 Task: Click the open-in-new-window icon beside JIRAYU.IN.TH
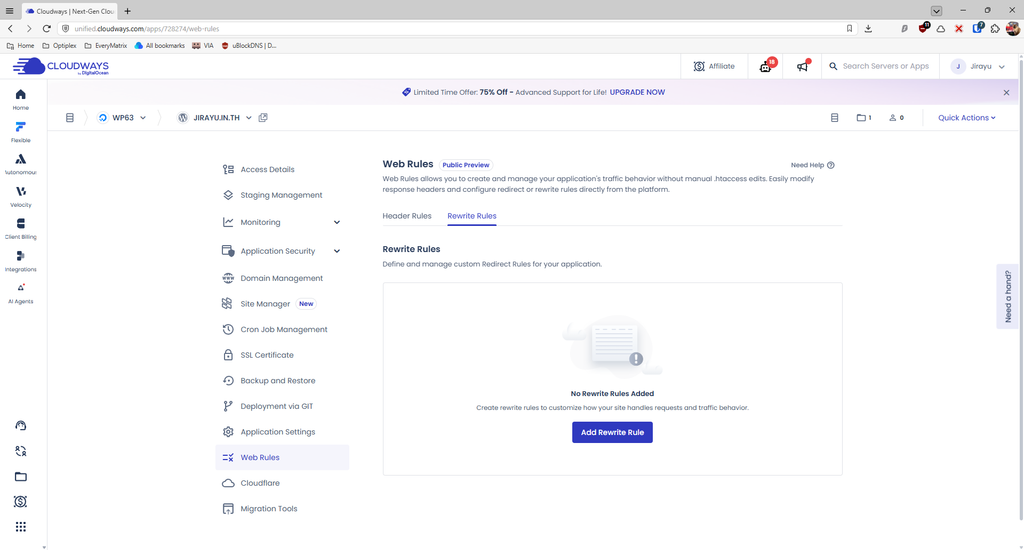point(263,118)
